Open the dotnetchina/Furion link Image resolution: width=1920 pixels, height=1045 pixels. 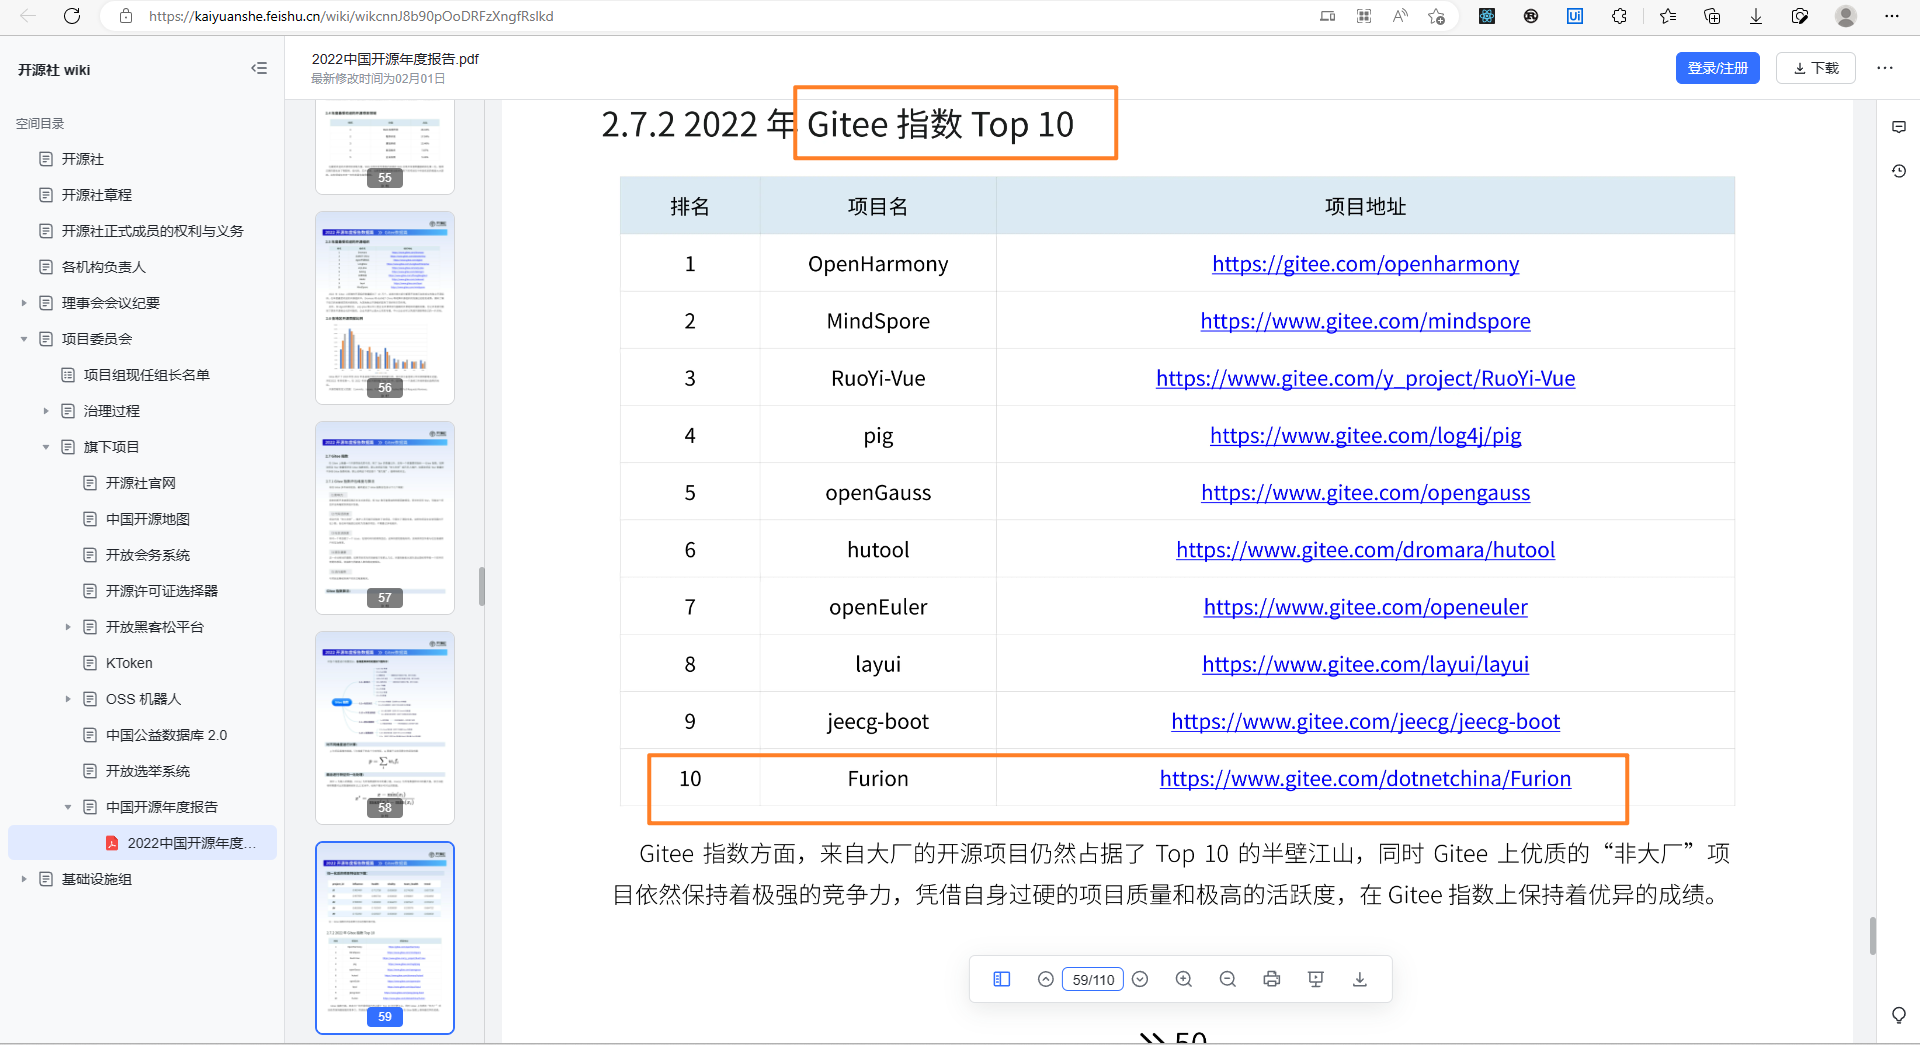pos(1365,779)
